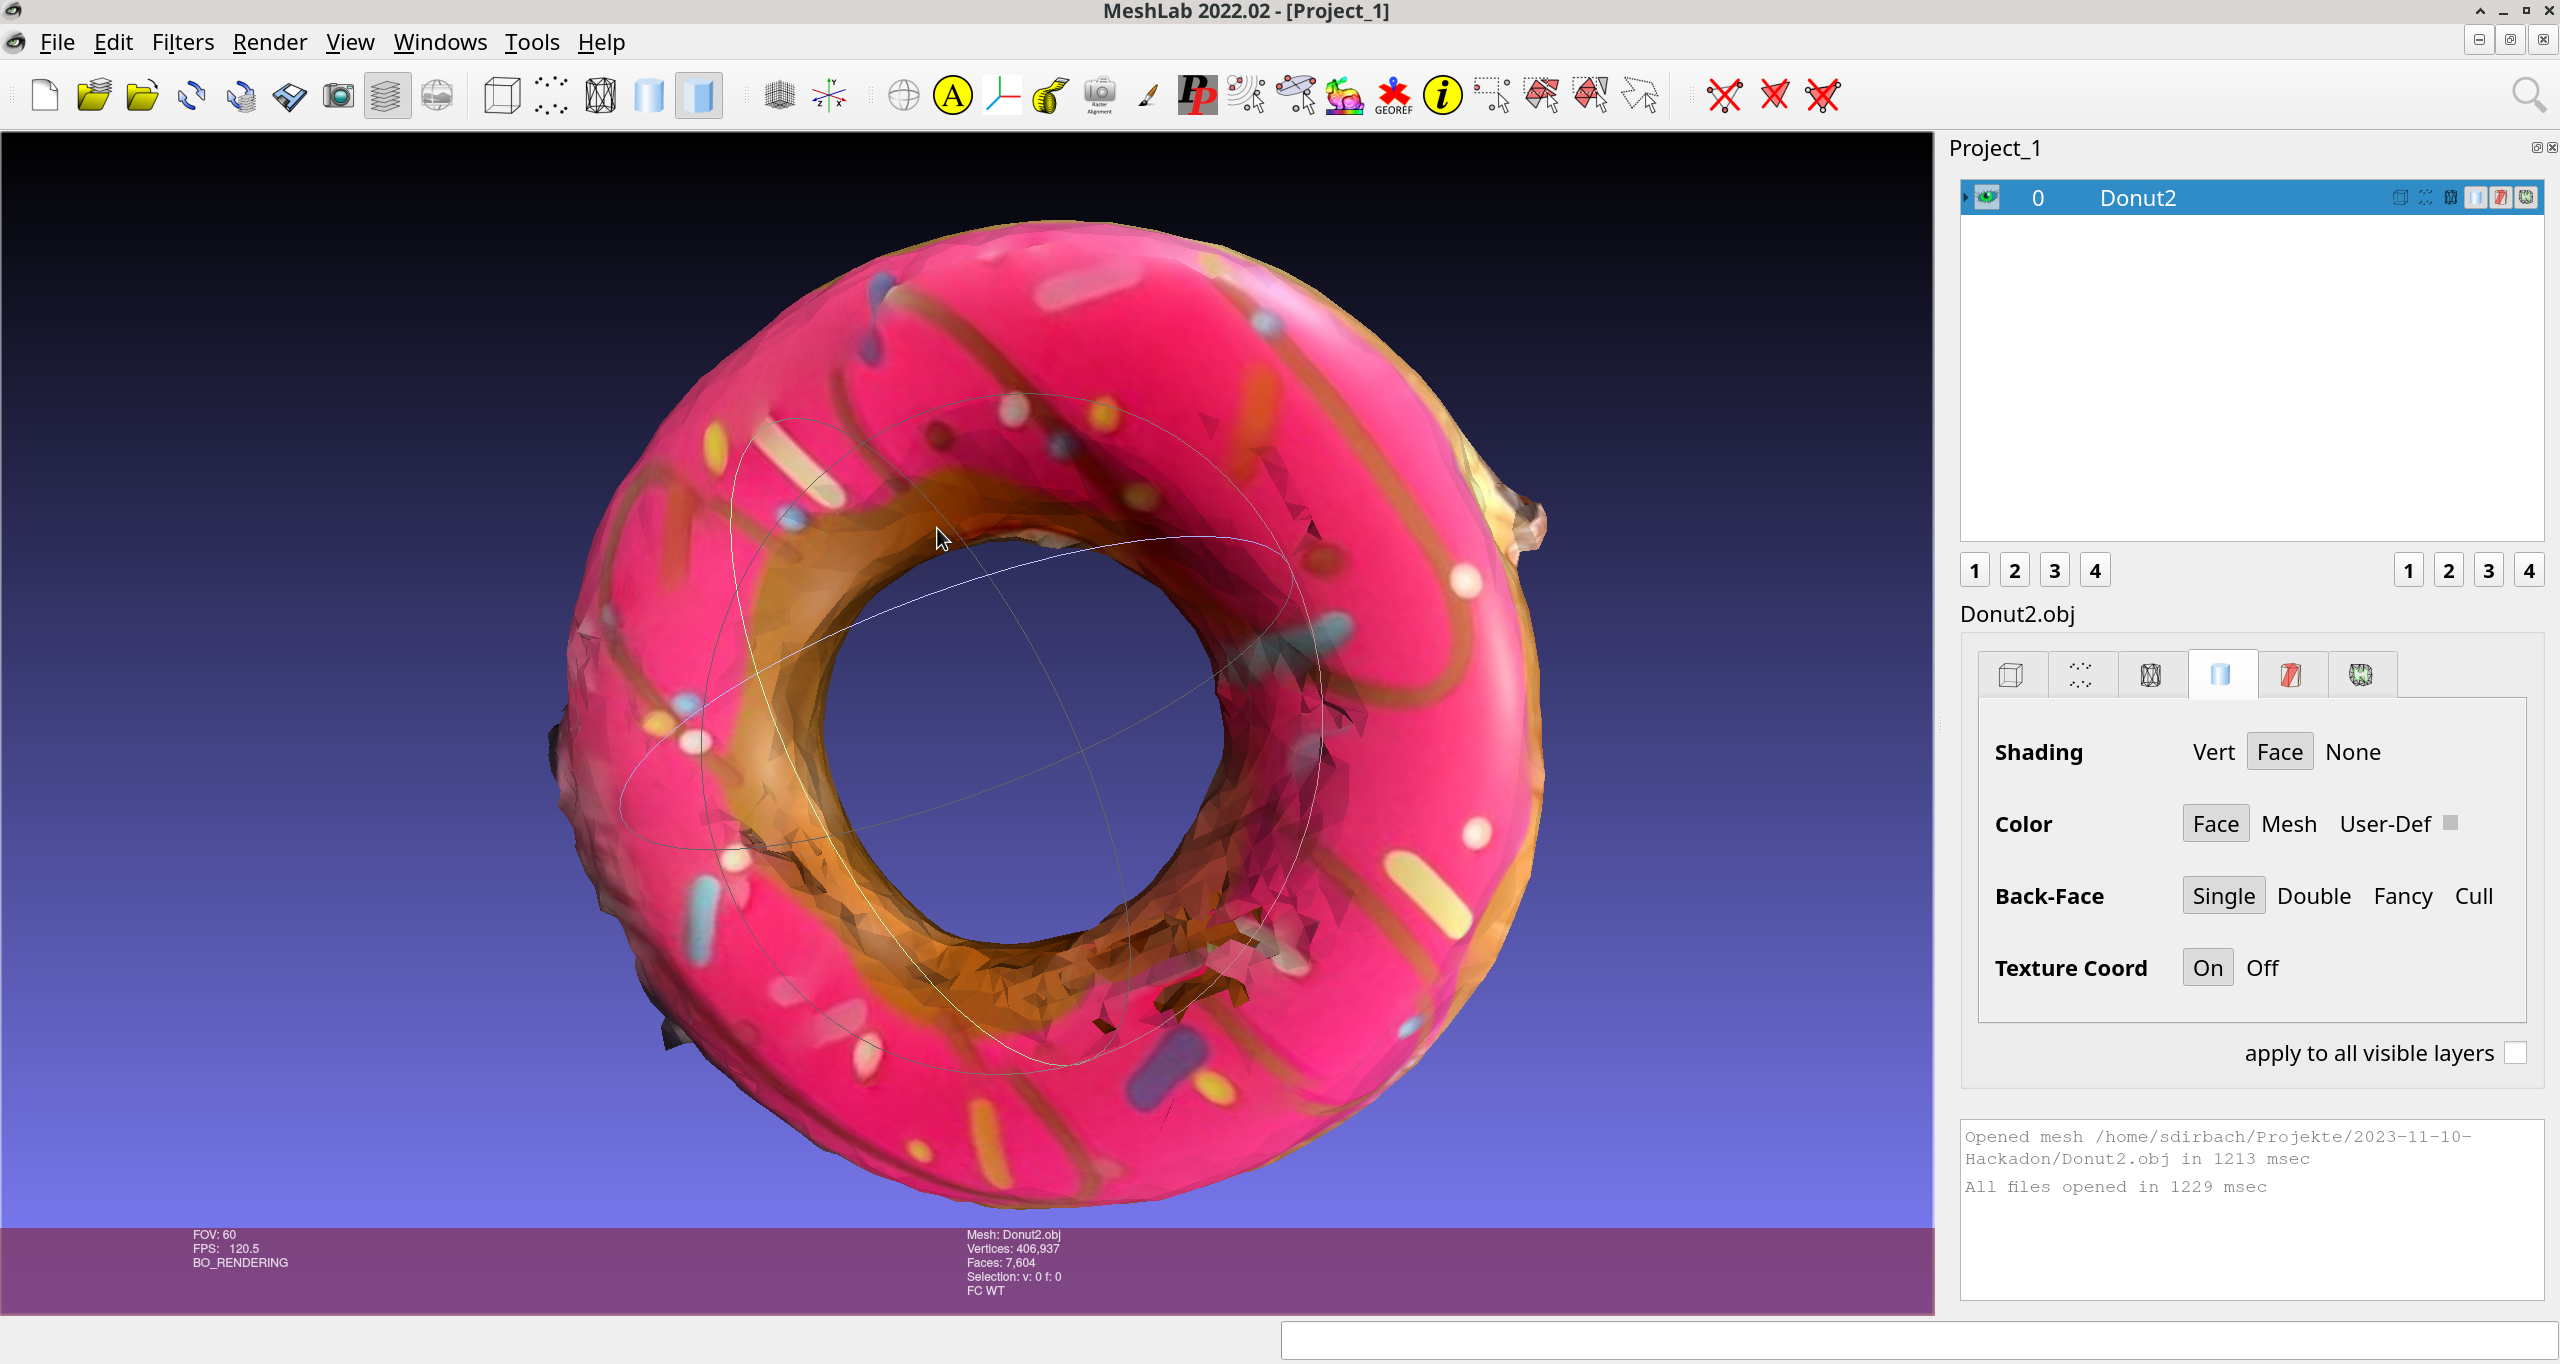Image resolution: width=2560 pixels, height=1364 pixels.
Task: Click the Wireframe render mode icon
Action: [600, 96]
